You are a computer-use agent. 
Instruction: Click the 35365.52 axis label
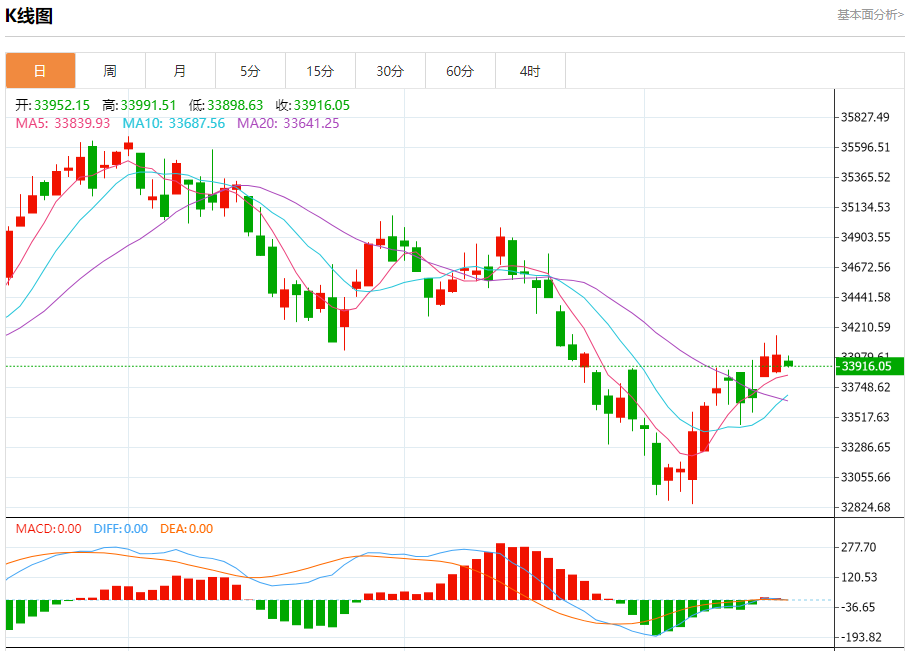(x=865, y=177)
